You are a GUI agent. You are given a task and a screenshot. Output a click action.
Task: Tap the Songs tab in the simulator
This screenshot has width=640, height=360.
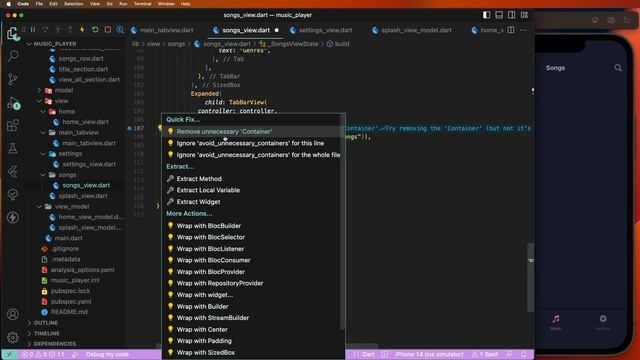(x=556, y=322)
